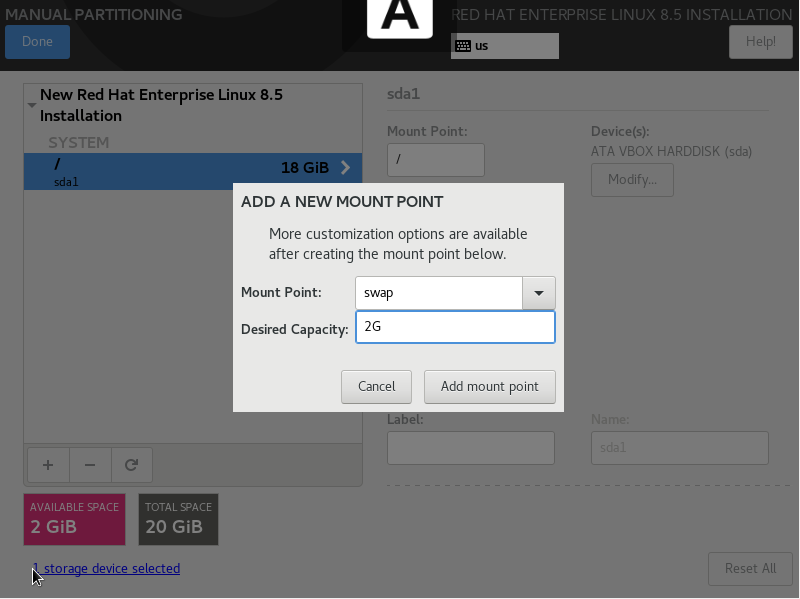
Task: Select the us keyboard layout indicator
Action: 505,46
